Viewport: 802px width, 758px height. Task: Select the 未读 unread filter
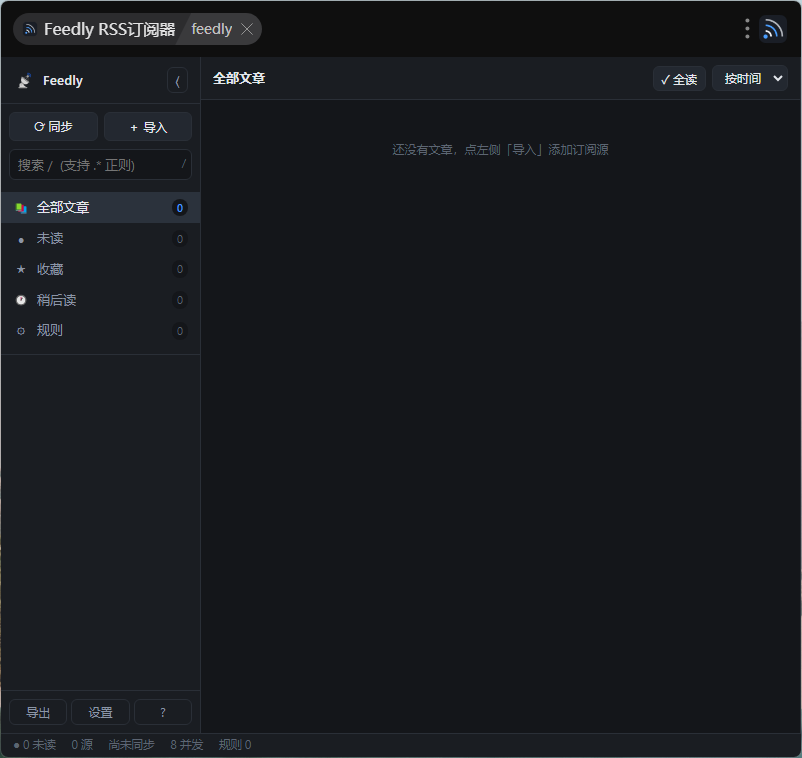[100, 238]
